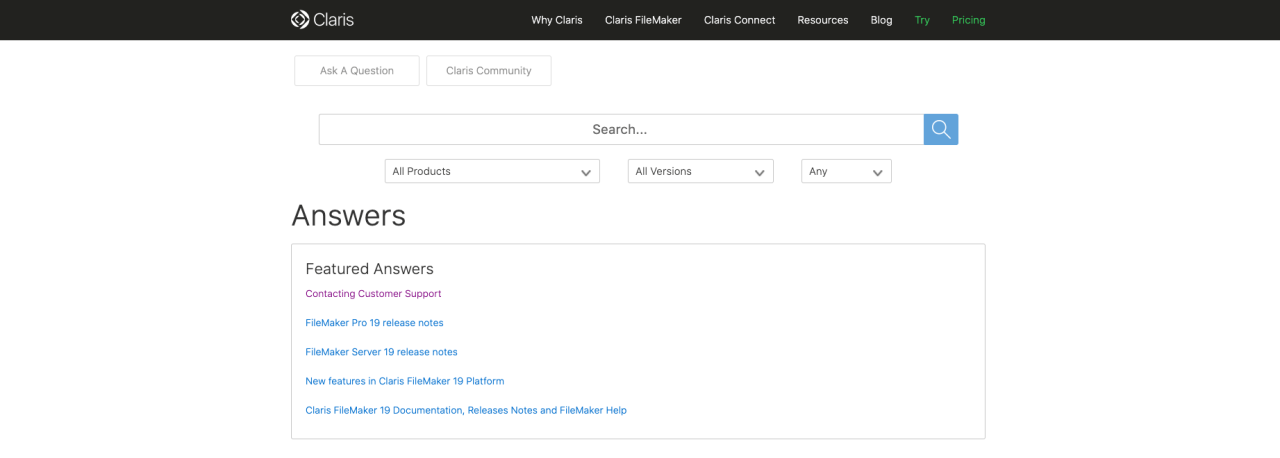Visit the Blog page from header

[x=881, y=20]
